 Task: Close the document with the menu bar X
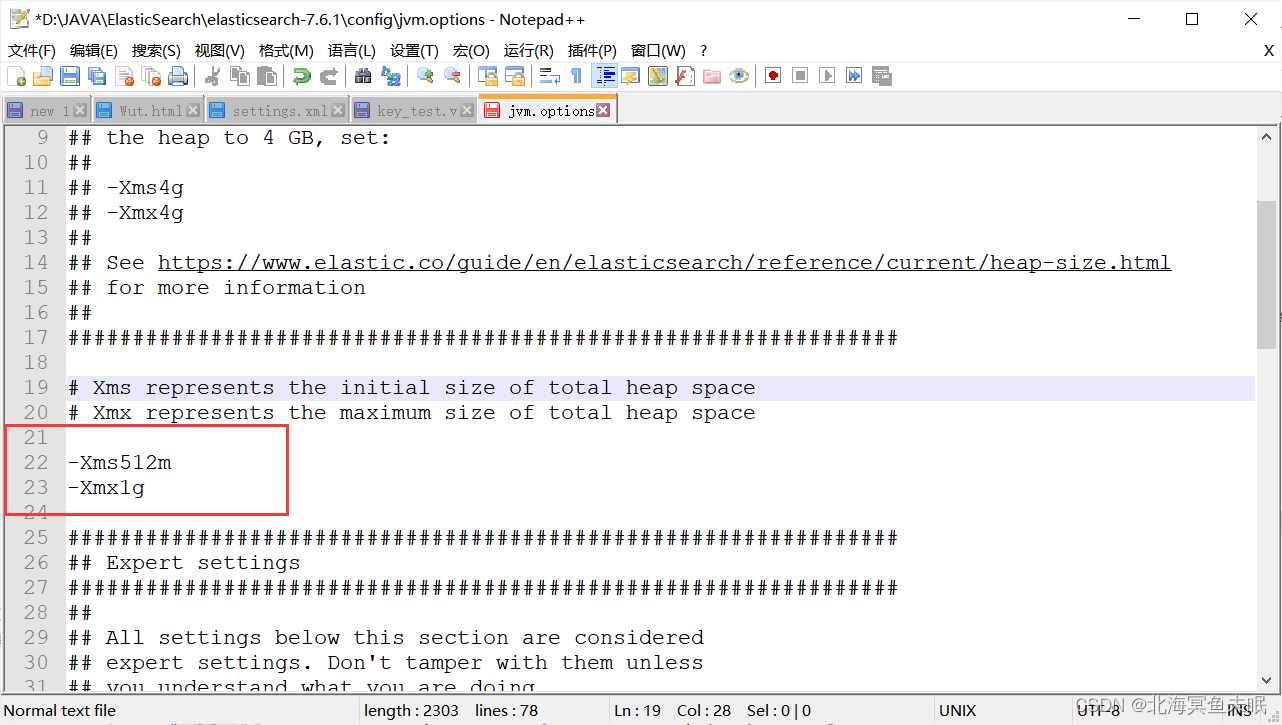coord(1269,50)
